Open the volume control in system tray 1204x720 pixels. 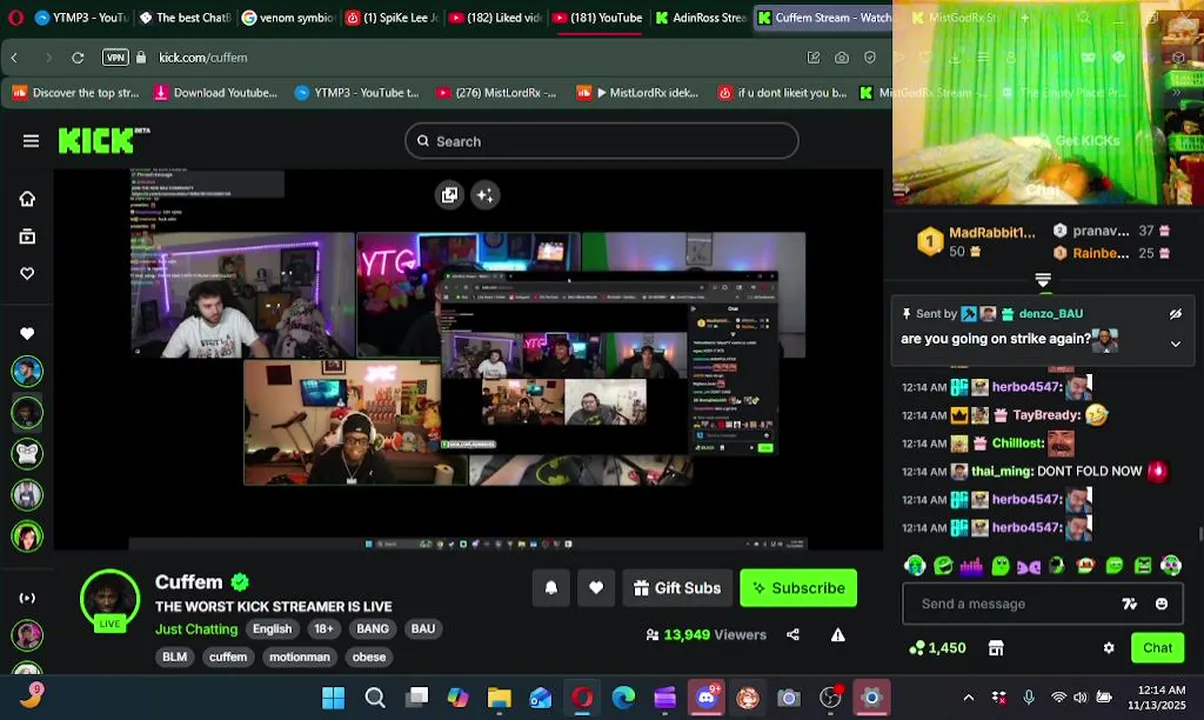click(1080, 697)
